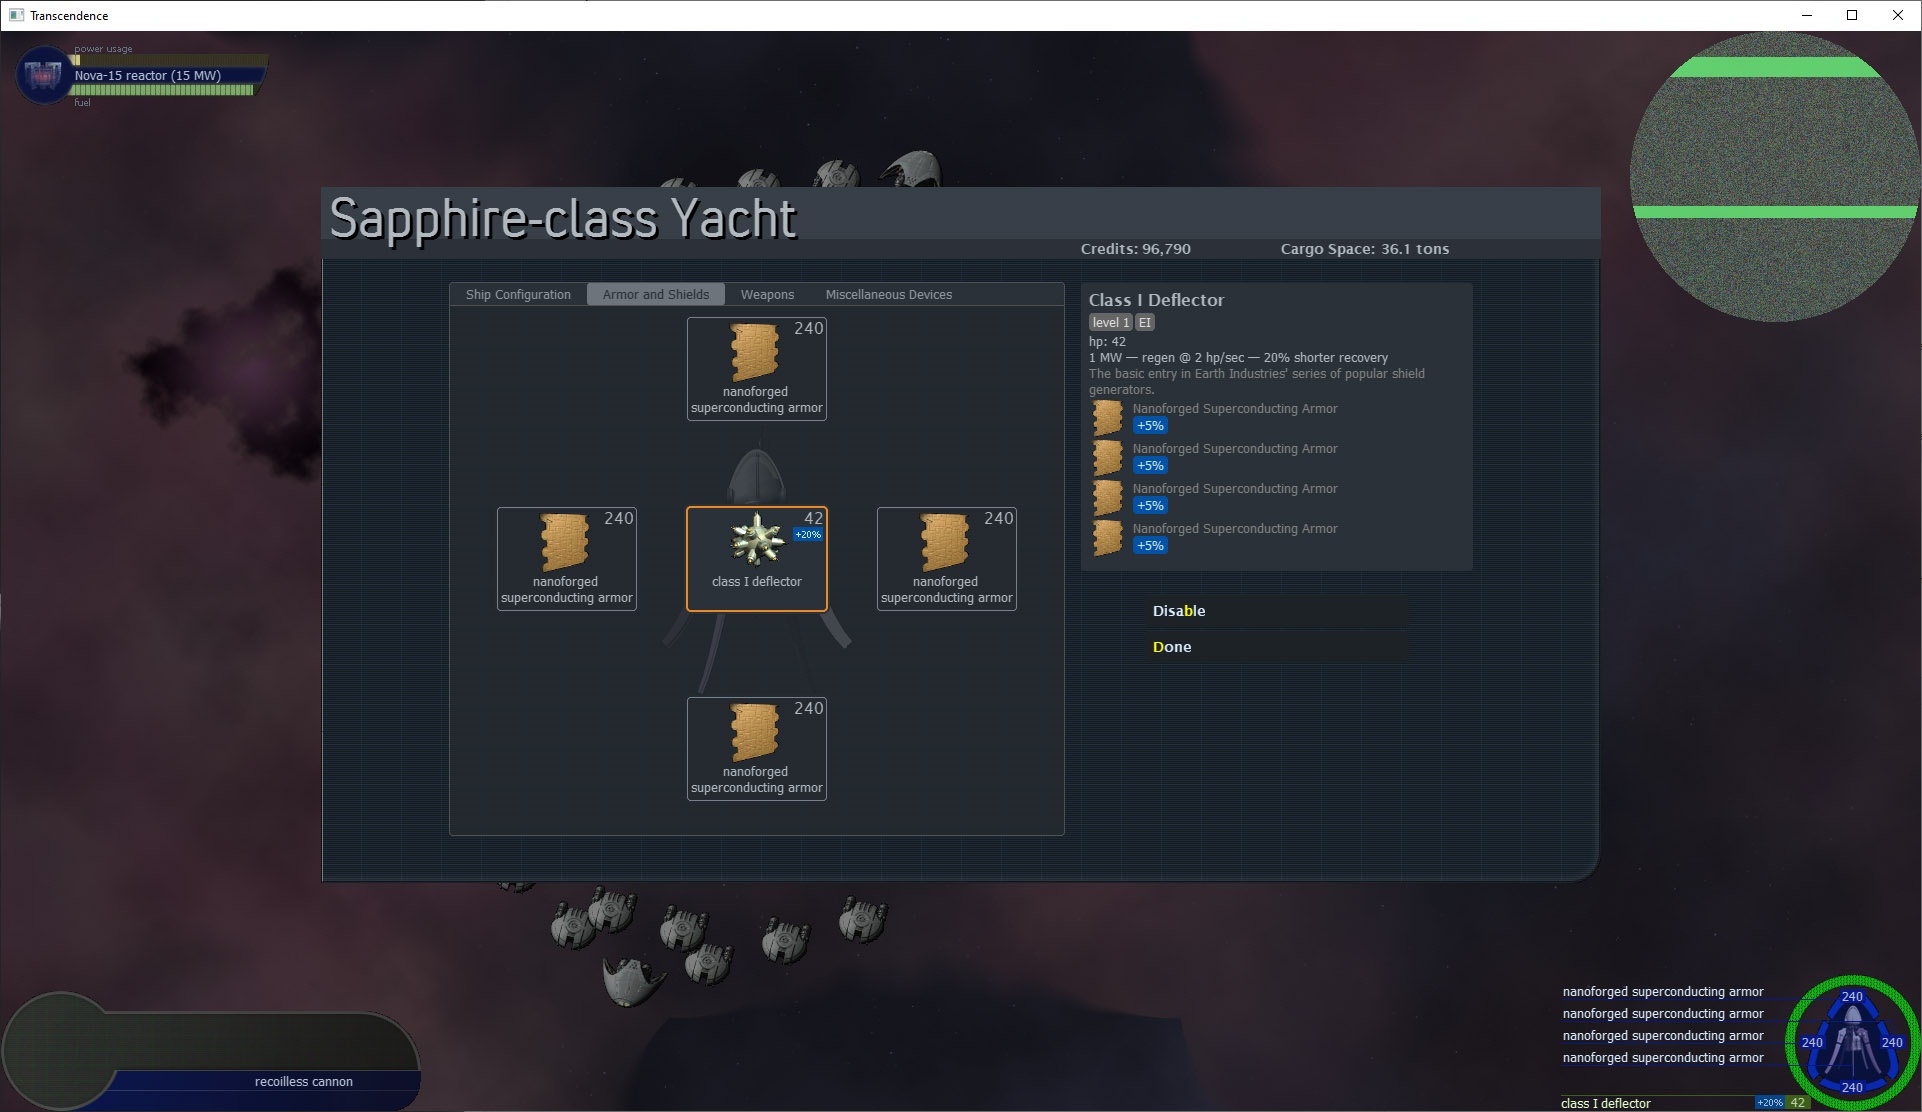Screen dimensions: 1922x1112
Task: Select the class I deflector shield icon
Action: tap(757, 540)
